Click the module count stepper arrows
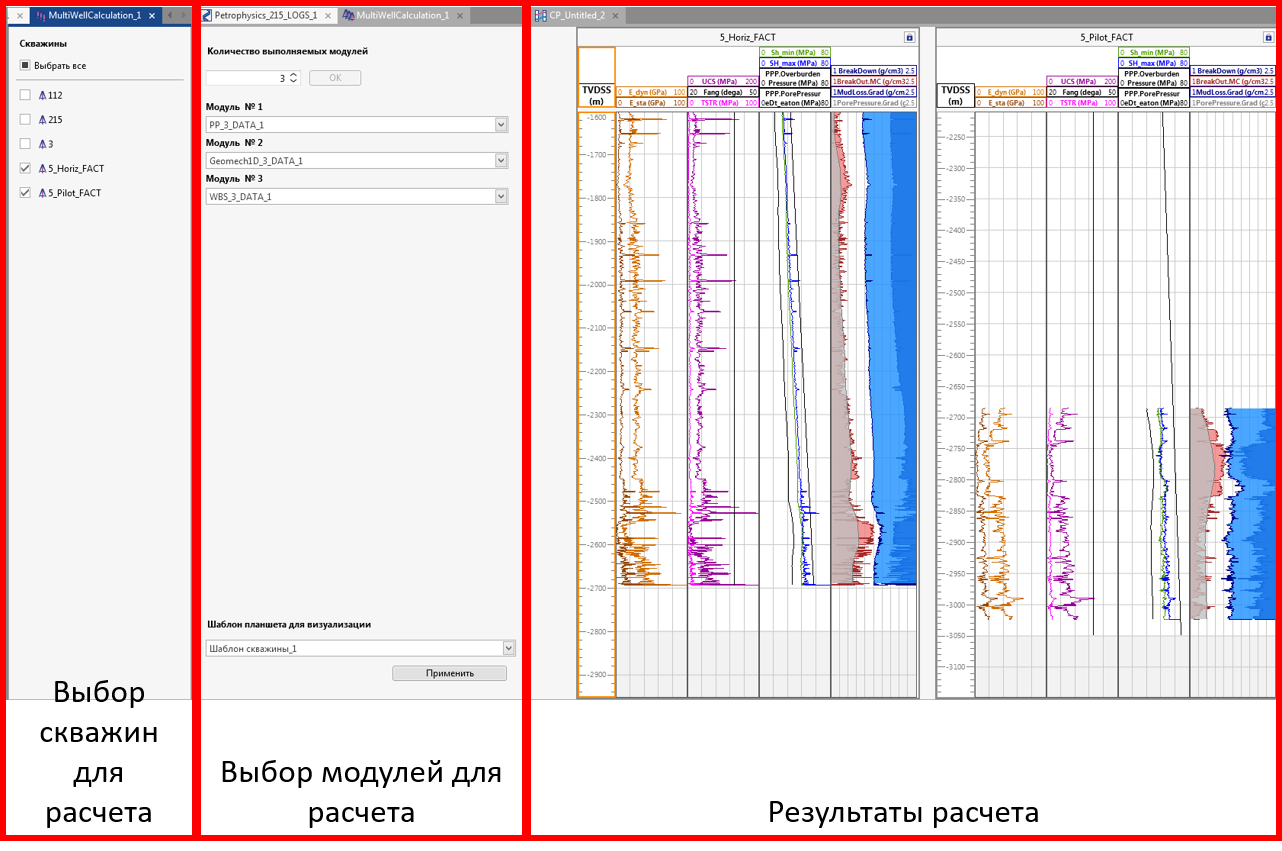Screen dimensions: 1282x851 pos(294,78)
